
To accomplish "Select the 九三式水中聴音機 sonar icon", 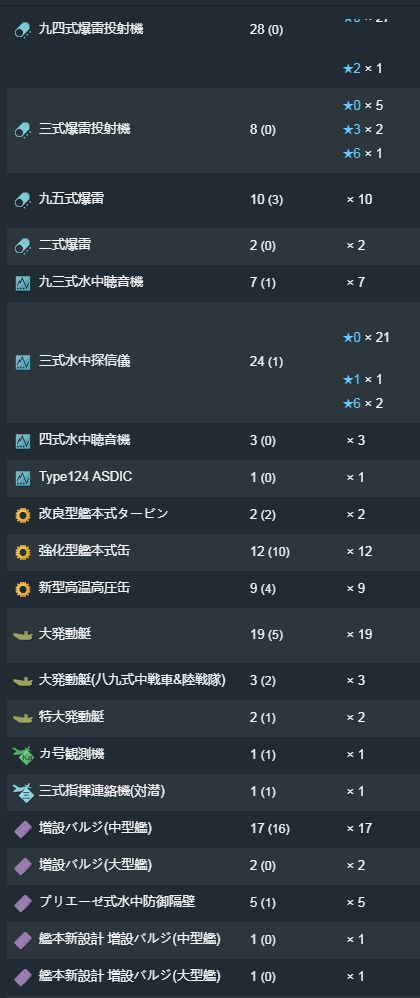I will pyautogui.click(x=22, y=283).
